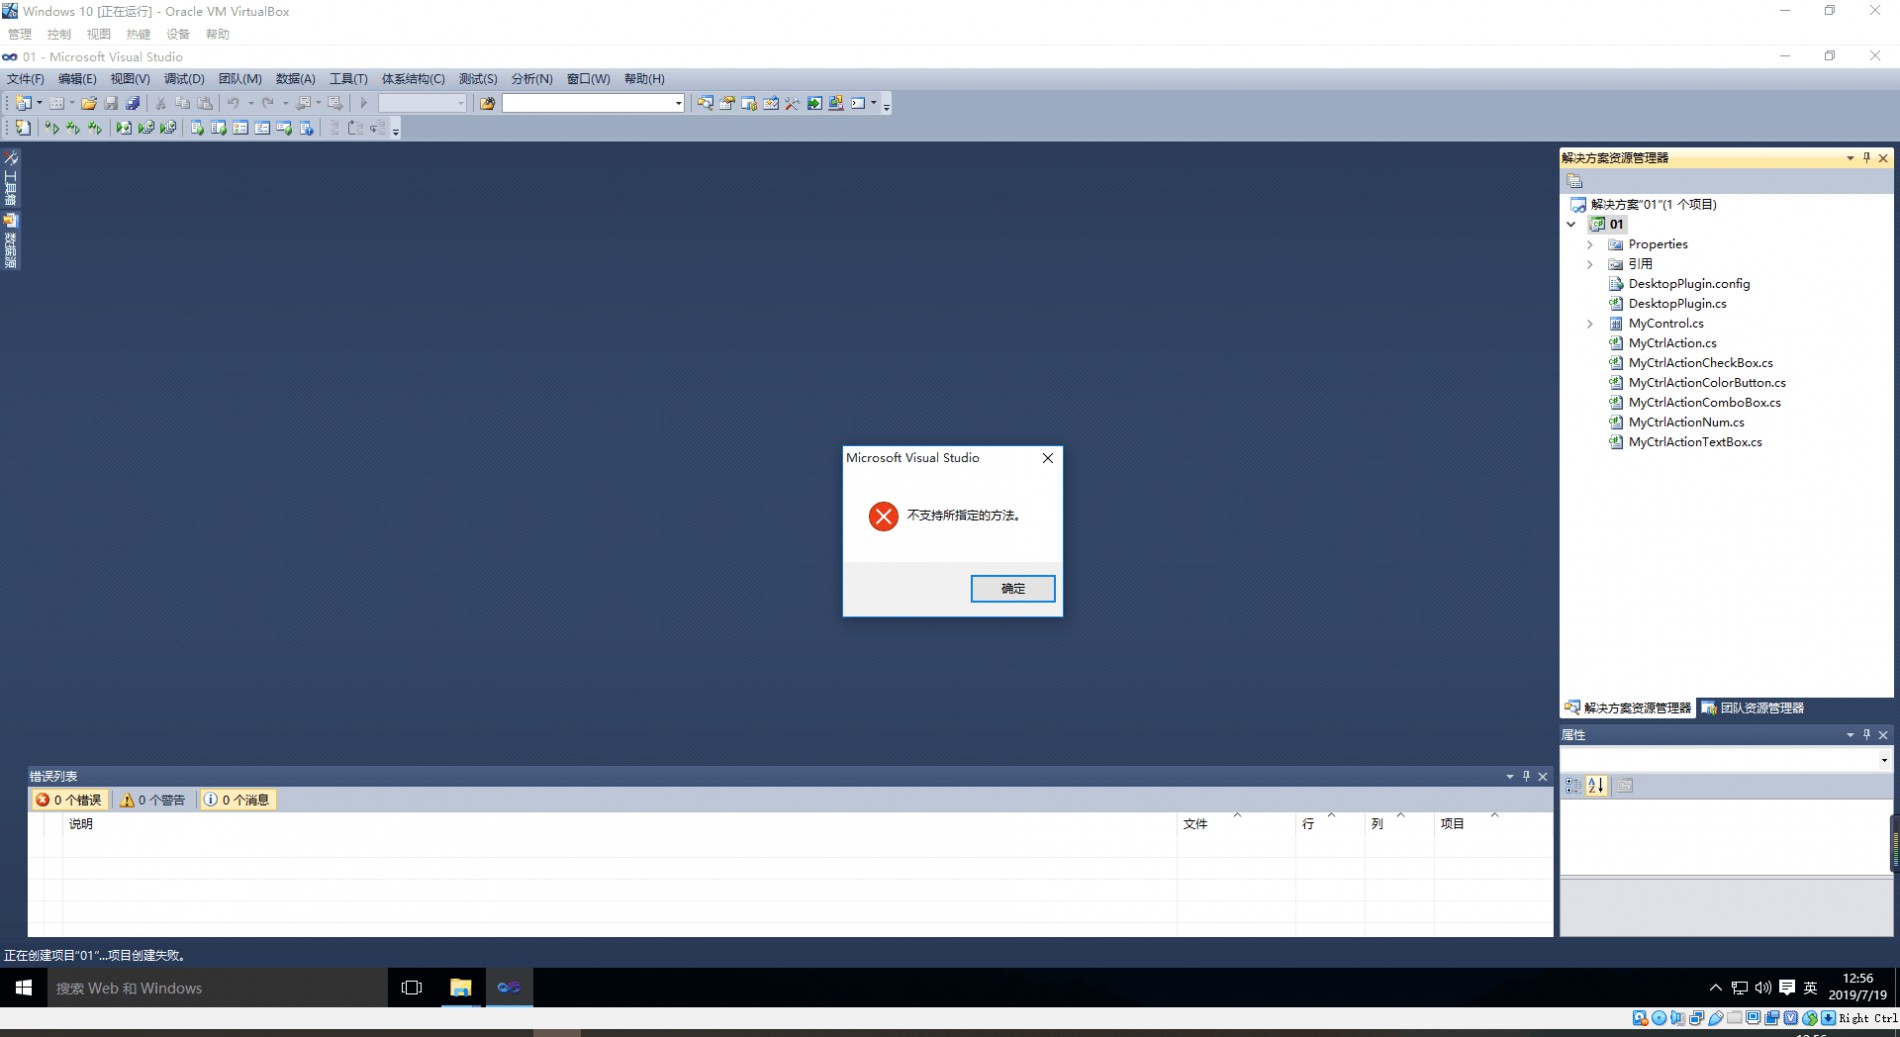The height and width of the screenshot is (1037, 1900).
Task: Open the Toolbox sidebar tab on left edge
Action: tap(10, 179)
